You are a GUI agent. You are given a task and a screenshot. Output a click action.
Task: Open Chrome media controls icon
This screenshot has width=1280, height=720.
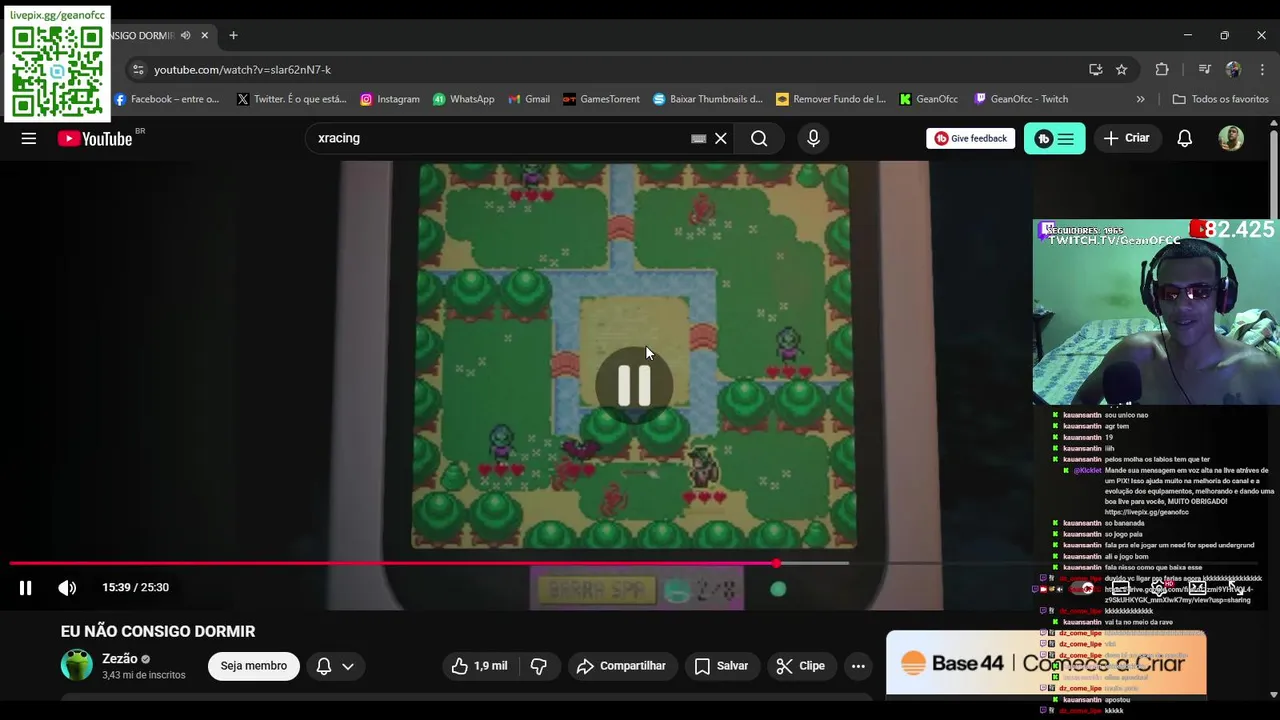click(x=1204, y=70)
